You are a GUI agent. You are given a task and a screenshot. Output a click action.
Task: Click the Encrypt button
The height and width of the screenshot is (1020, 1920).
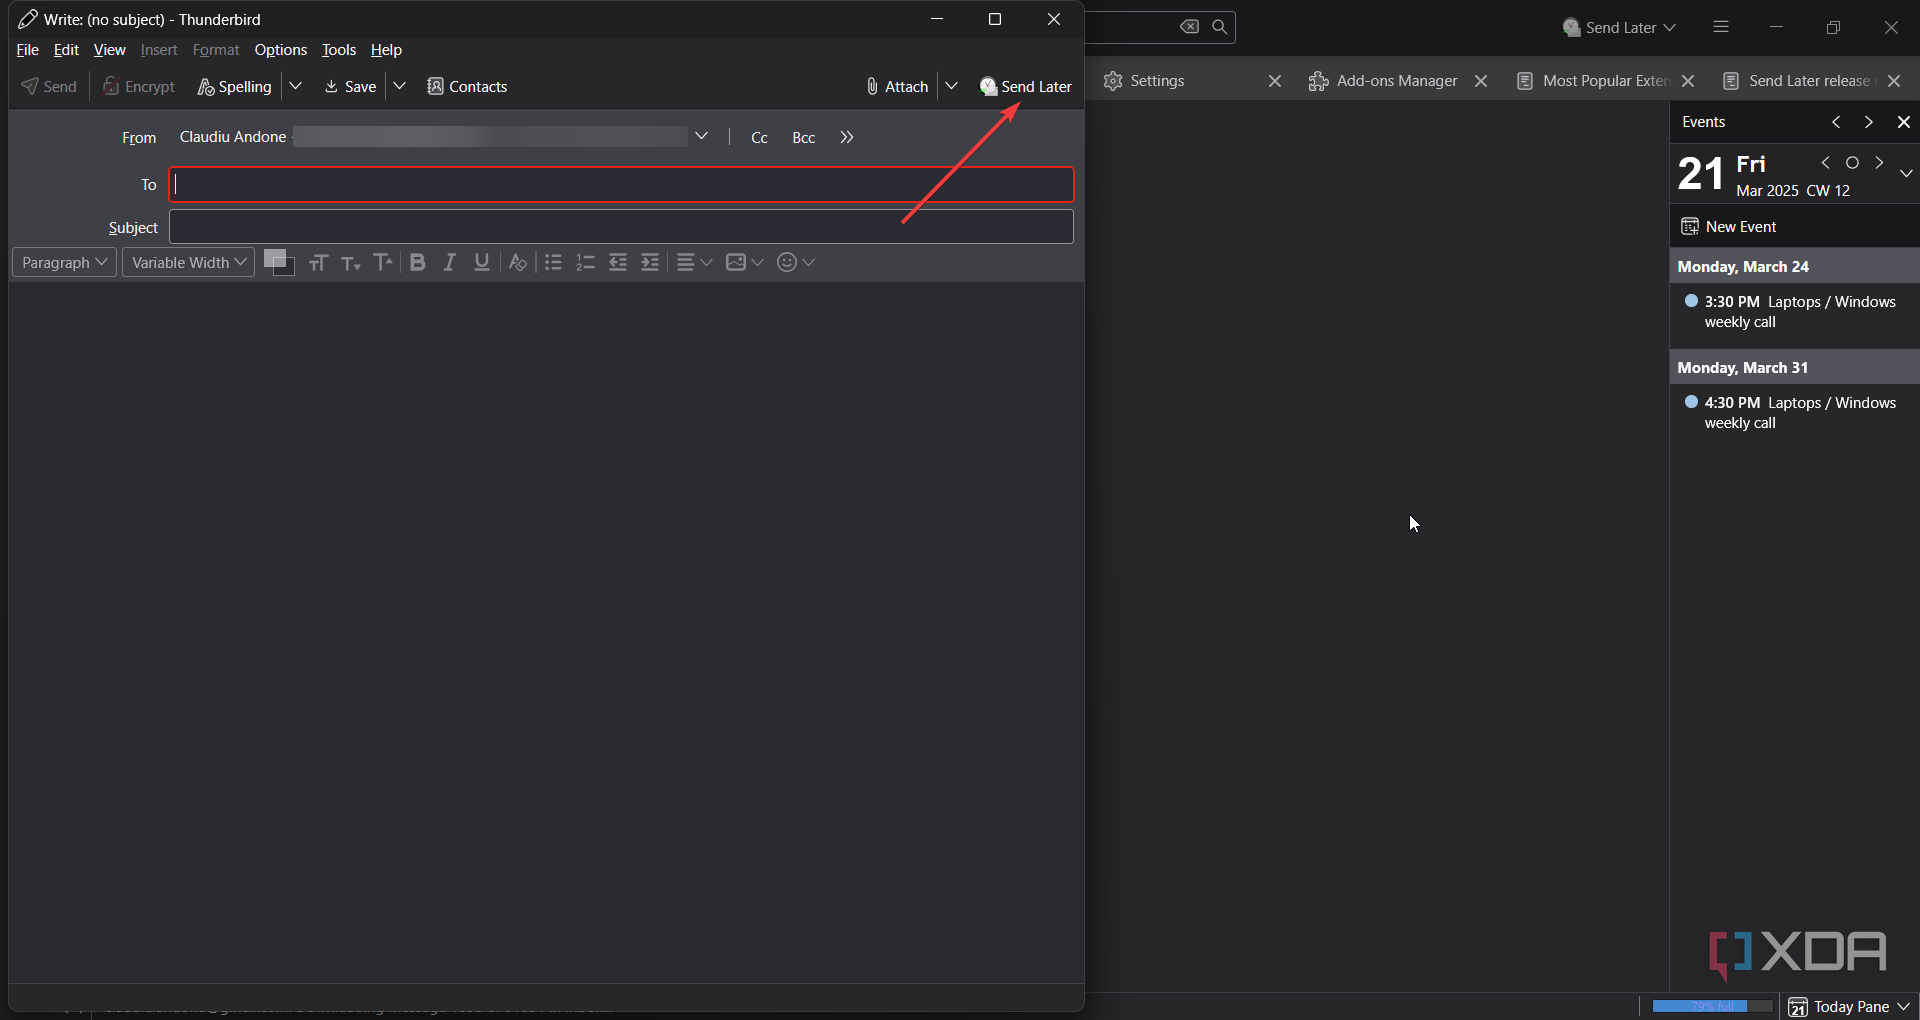(x=139, y=87)
